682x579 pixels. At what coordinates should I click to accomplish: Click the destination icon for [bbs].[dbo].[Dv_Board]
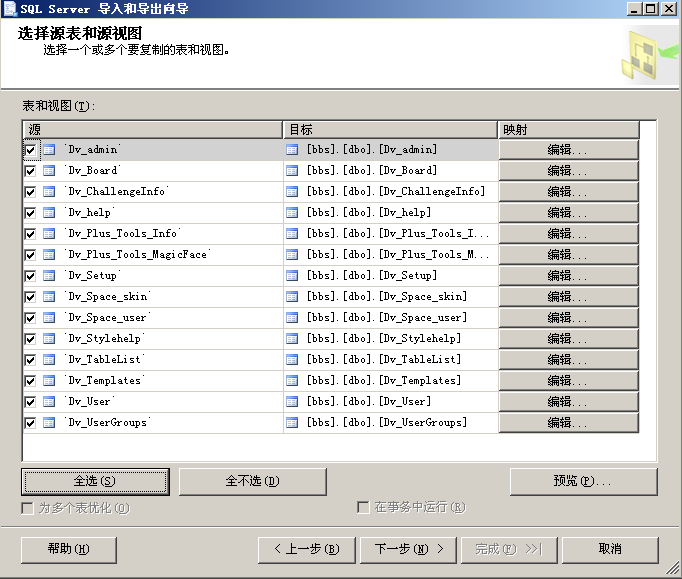click(x=292, y=171)
